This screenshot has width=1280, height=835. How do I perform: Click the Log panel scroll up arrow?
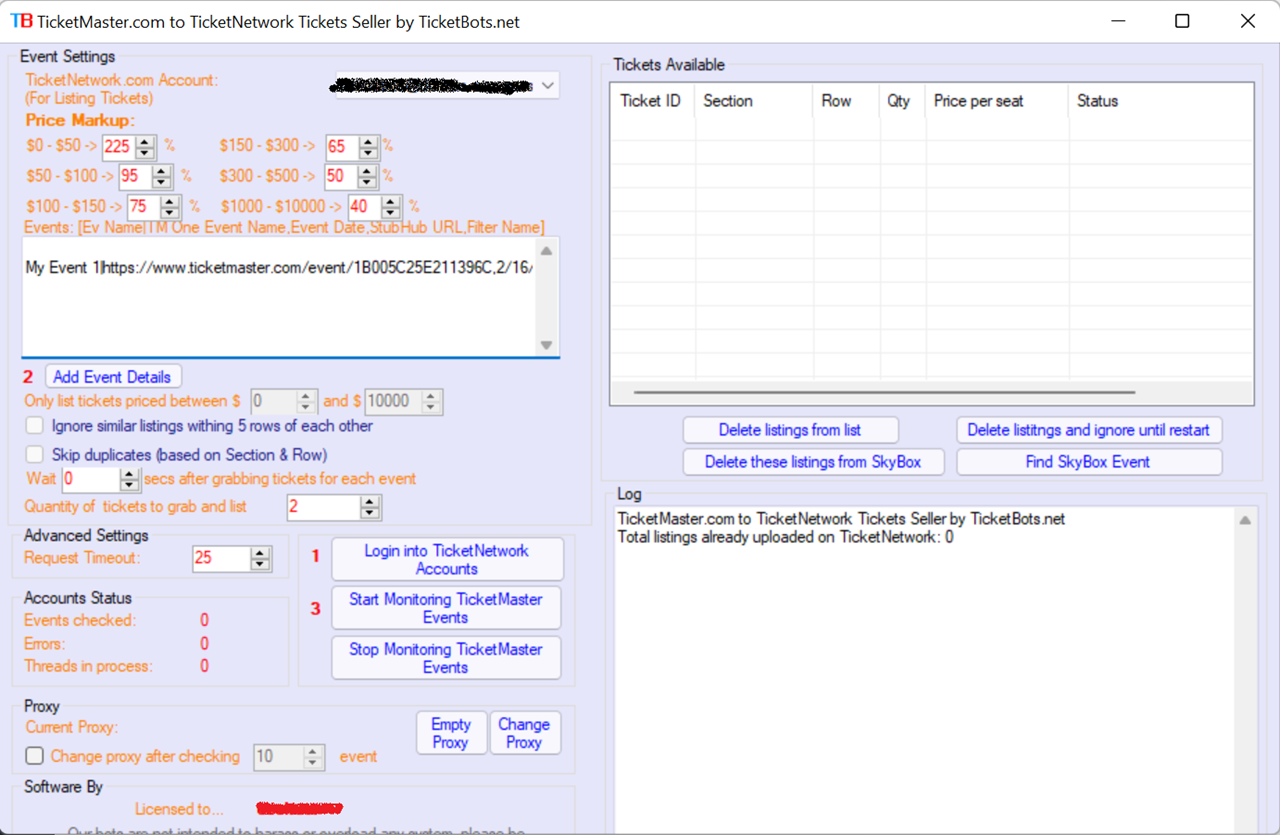coord(1245,521)
